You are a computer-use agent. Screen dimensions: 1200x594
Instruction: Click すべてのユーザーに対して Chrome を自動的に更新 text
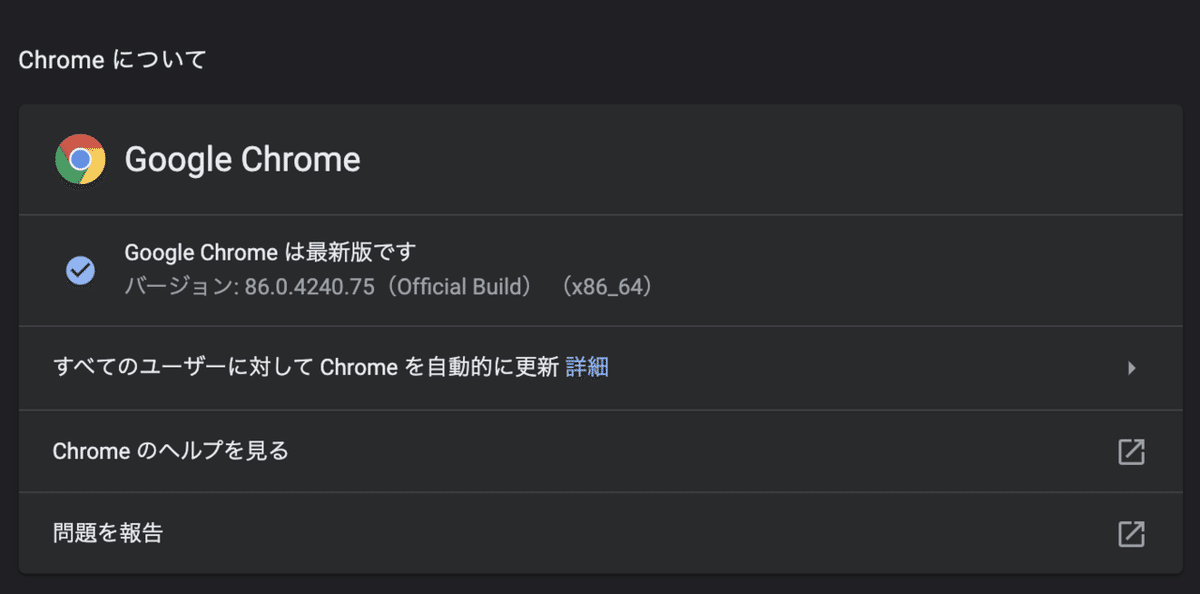click(305, 367)
